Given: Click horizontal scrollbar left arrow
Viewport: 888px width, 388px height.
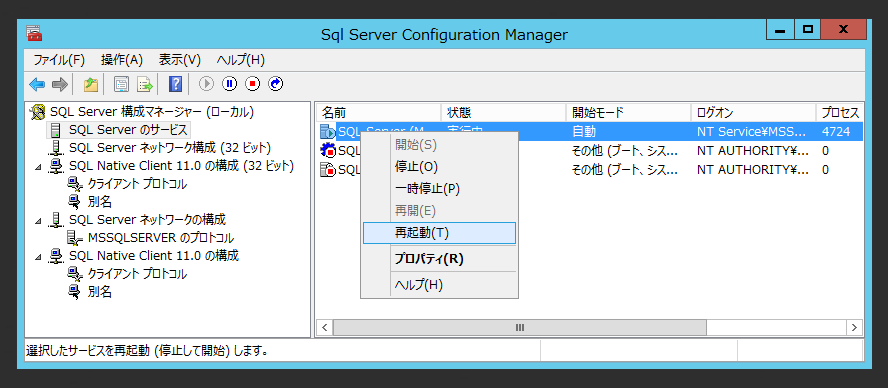Looking at the screenshot, I should 325,327.
